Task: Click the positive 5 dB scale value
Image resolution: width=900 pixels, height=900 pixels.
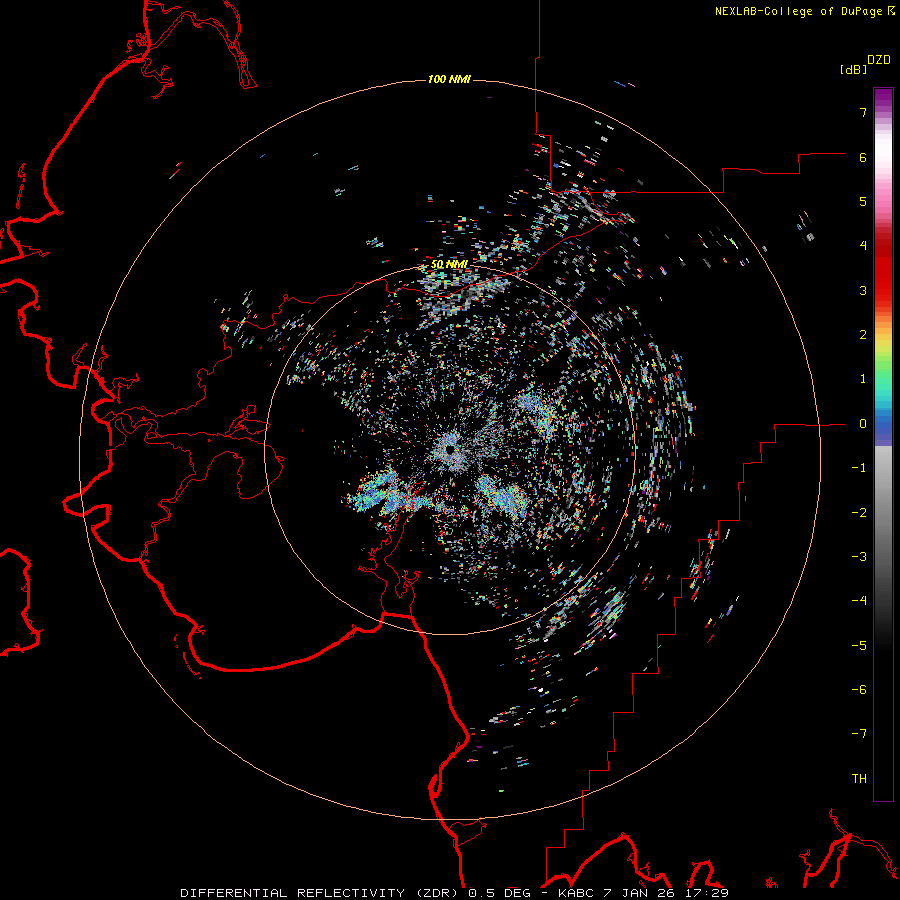Action: pyautogui.click(x=863, y=201)
